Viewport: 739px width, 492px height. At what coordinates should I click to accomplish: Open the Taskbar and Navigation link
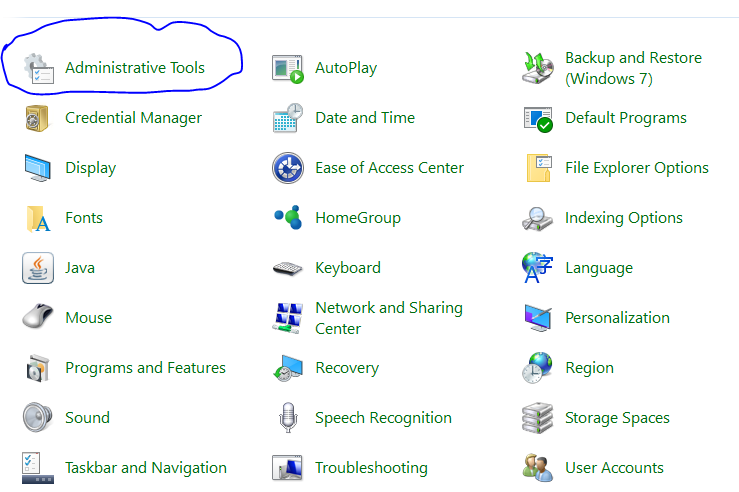pyautogui.click(x=146, y=468)
